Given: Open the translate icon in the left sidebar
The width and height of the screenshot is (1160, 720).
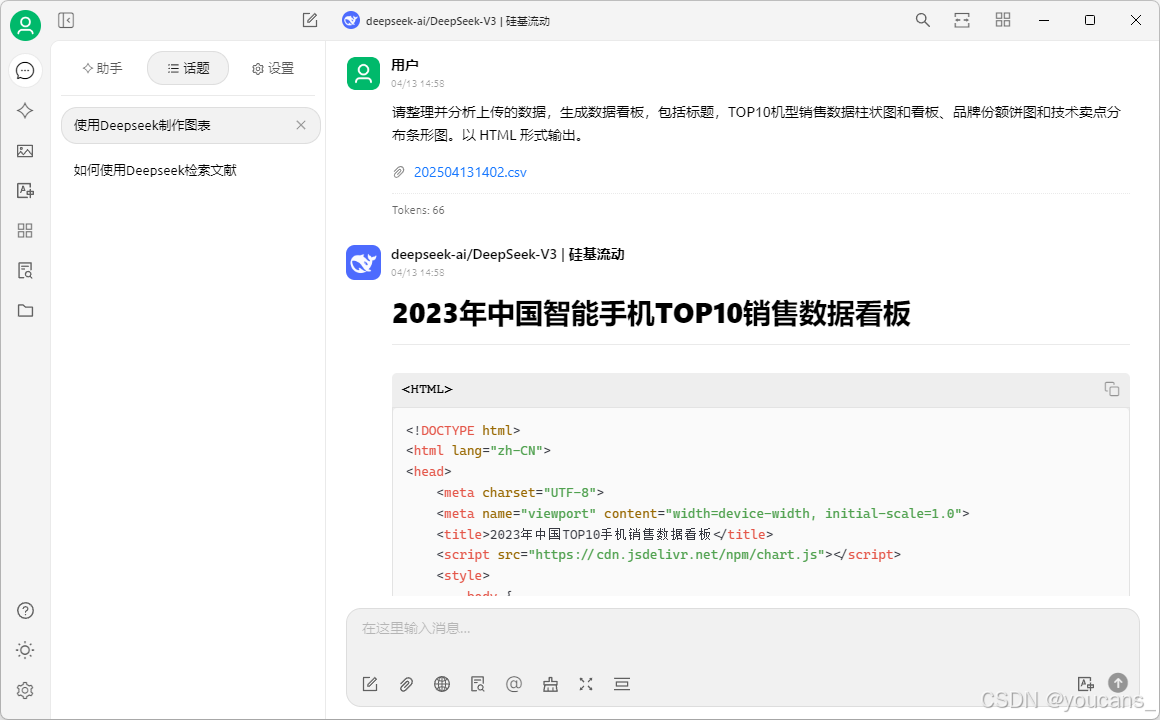Looking at the screenshot, I should tap(25, 191).
